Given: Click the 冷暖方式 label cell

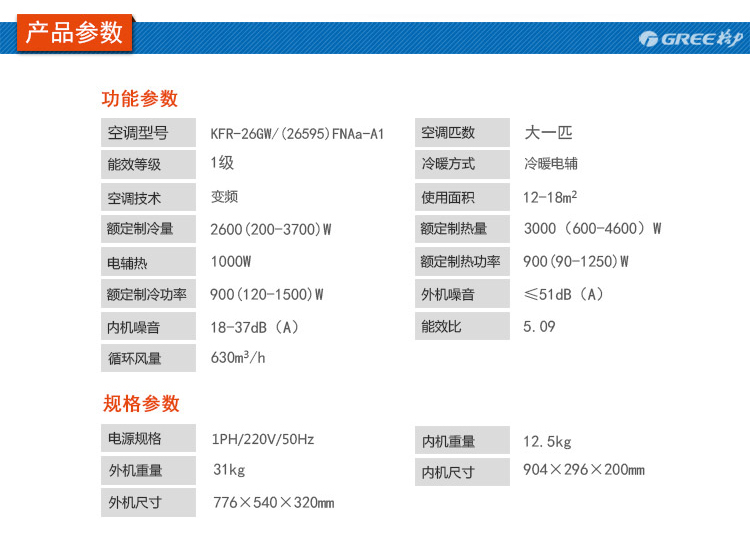Looking at the screenshot, I should click(462, 164).
